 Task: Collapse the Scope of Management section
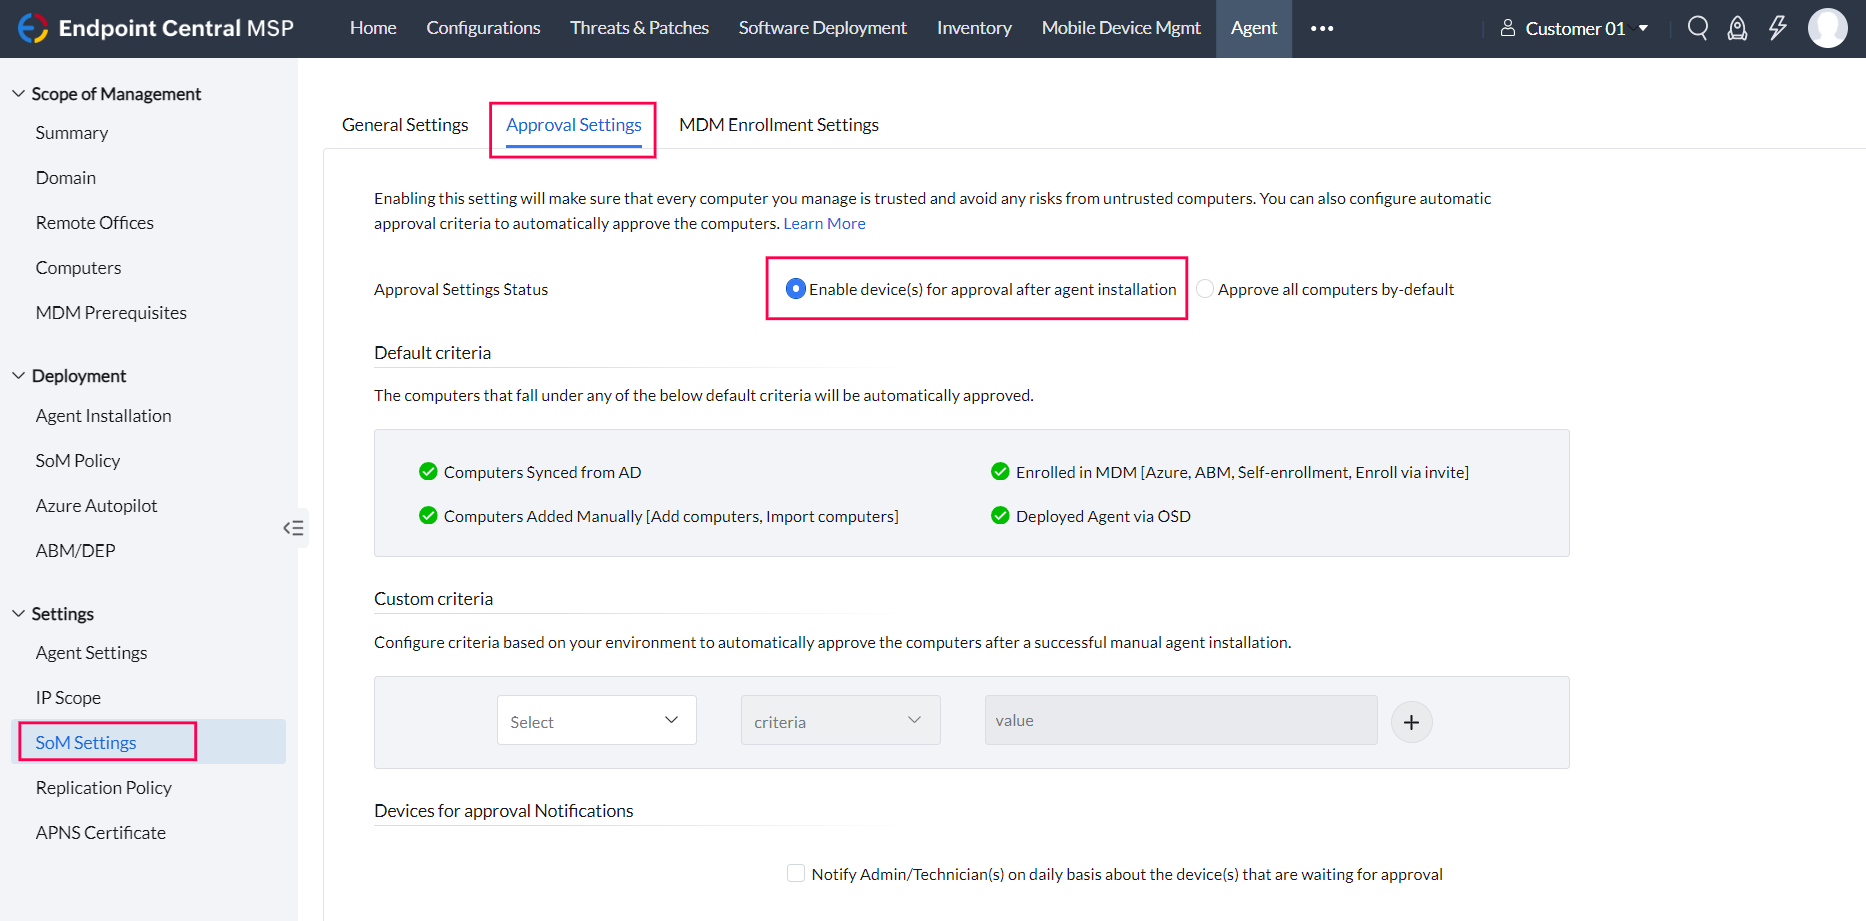tap(18, 93)
